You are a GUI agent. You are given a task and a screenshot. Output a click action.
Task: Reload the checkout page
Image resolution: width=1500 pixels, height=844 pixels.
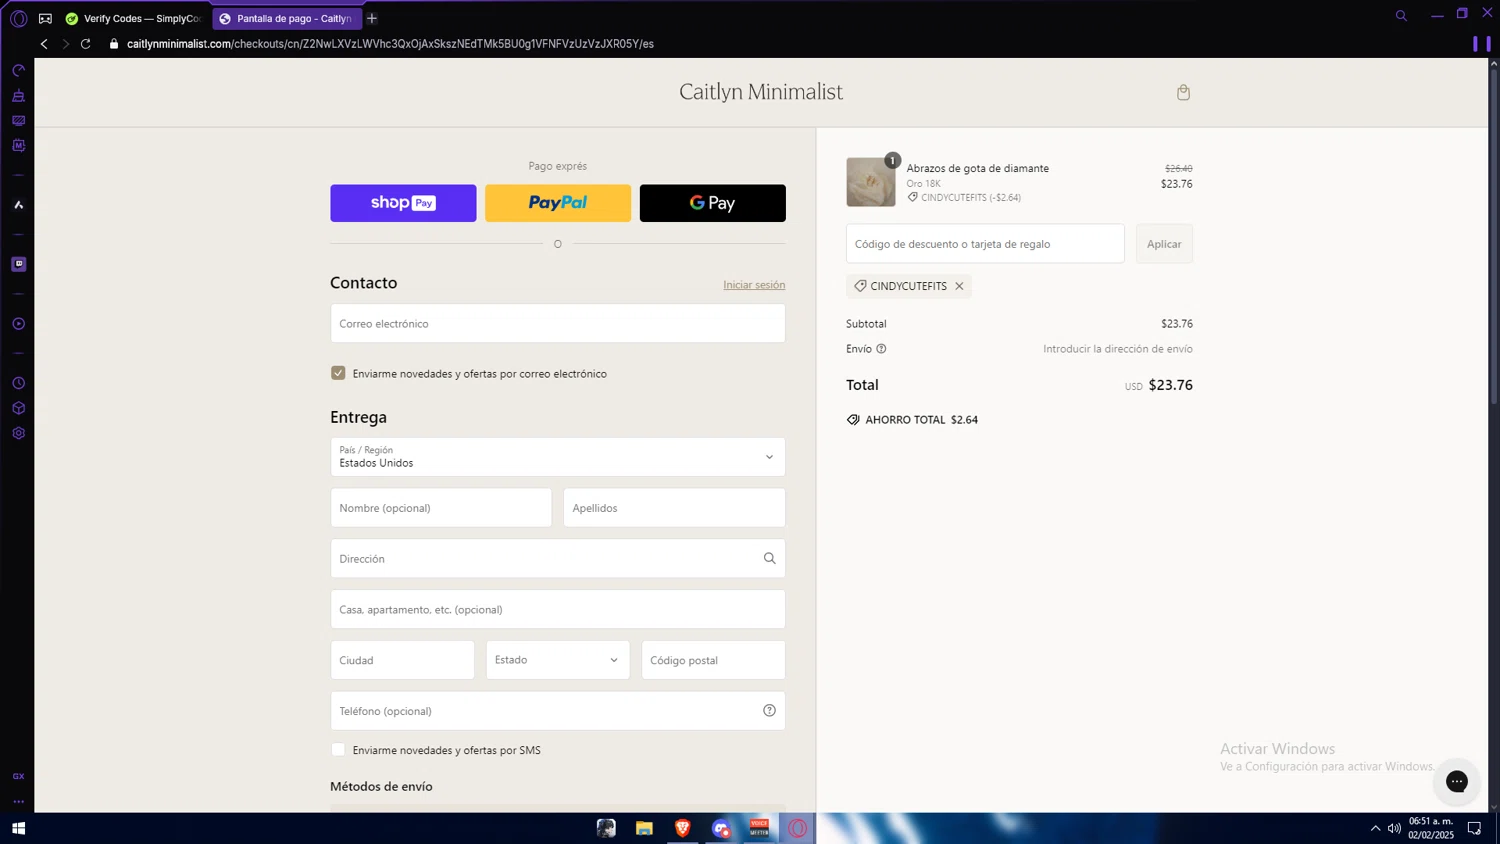pos(86,44)
